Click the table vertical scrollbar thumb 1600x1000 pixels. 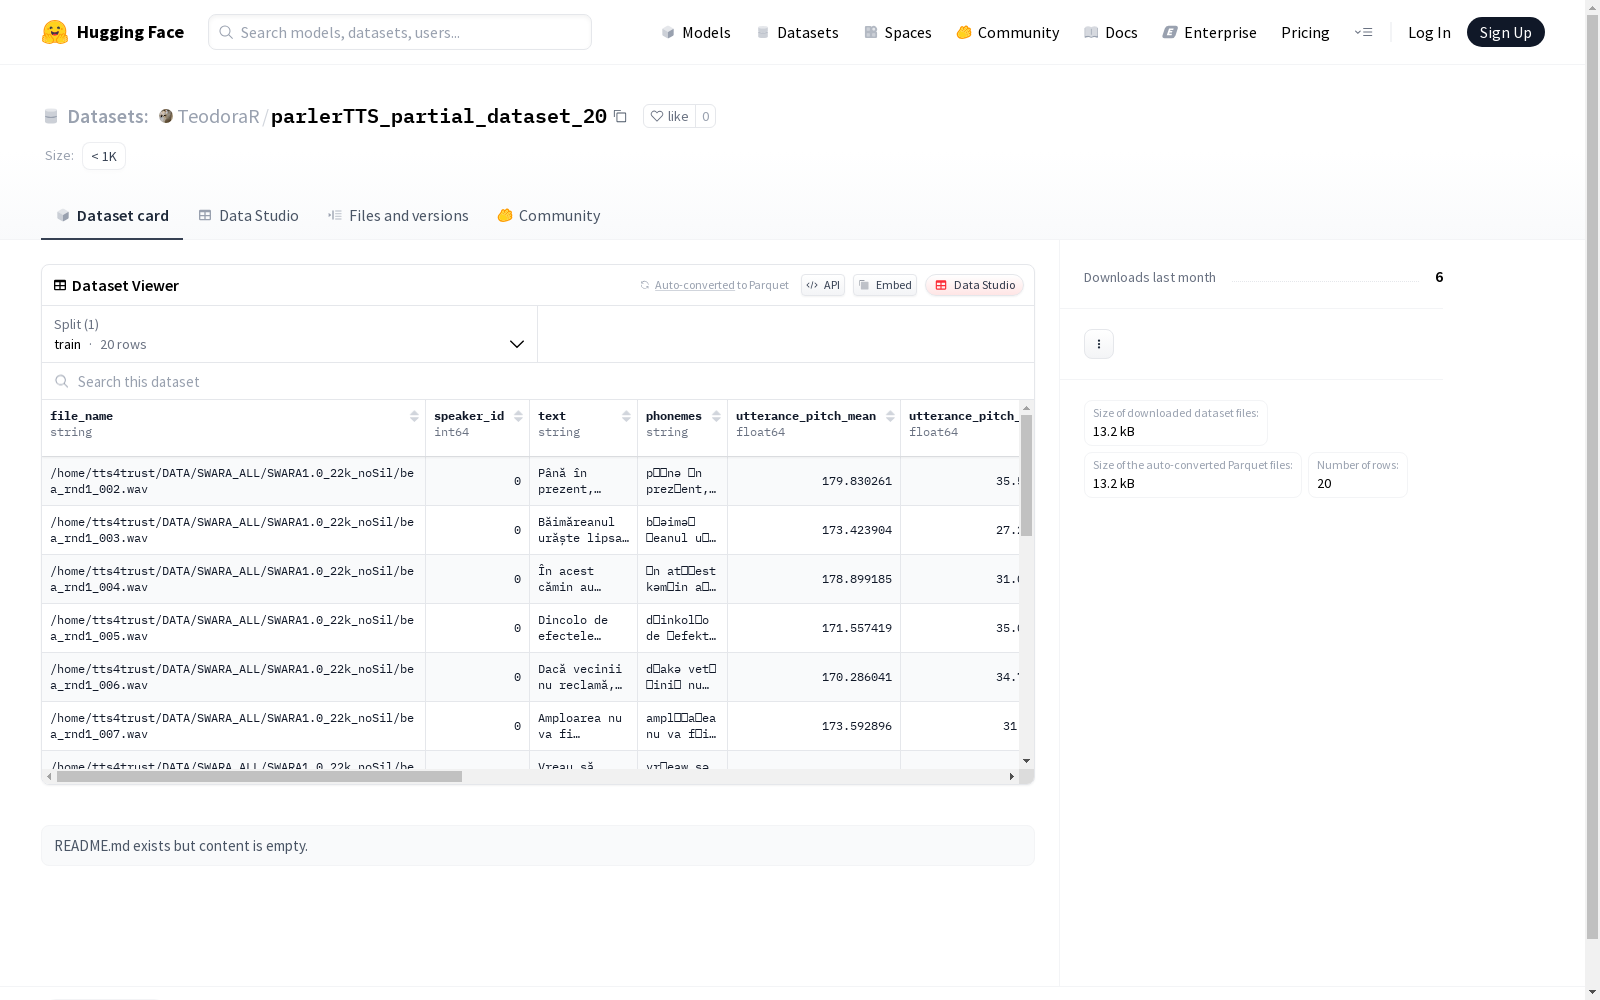click(1026, 476)
